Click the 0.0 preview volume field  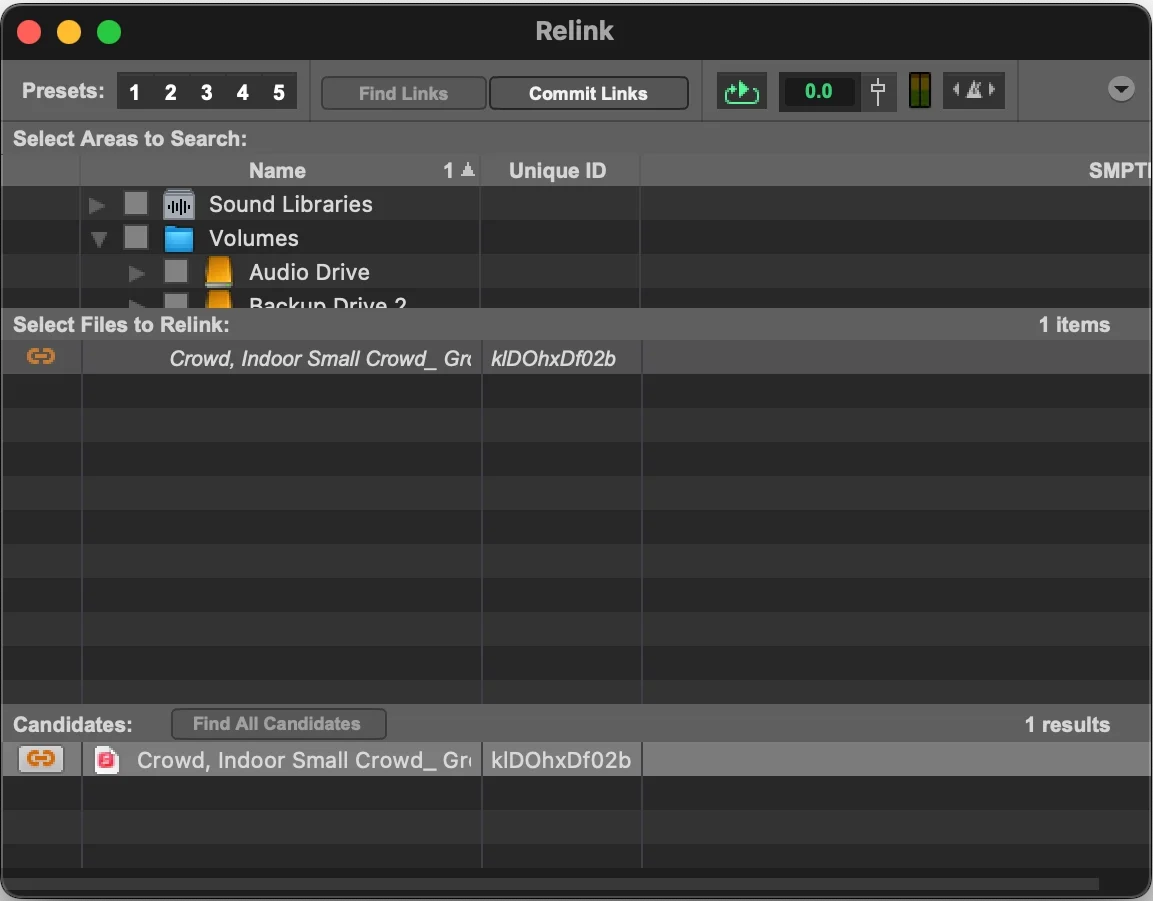818,91
